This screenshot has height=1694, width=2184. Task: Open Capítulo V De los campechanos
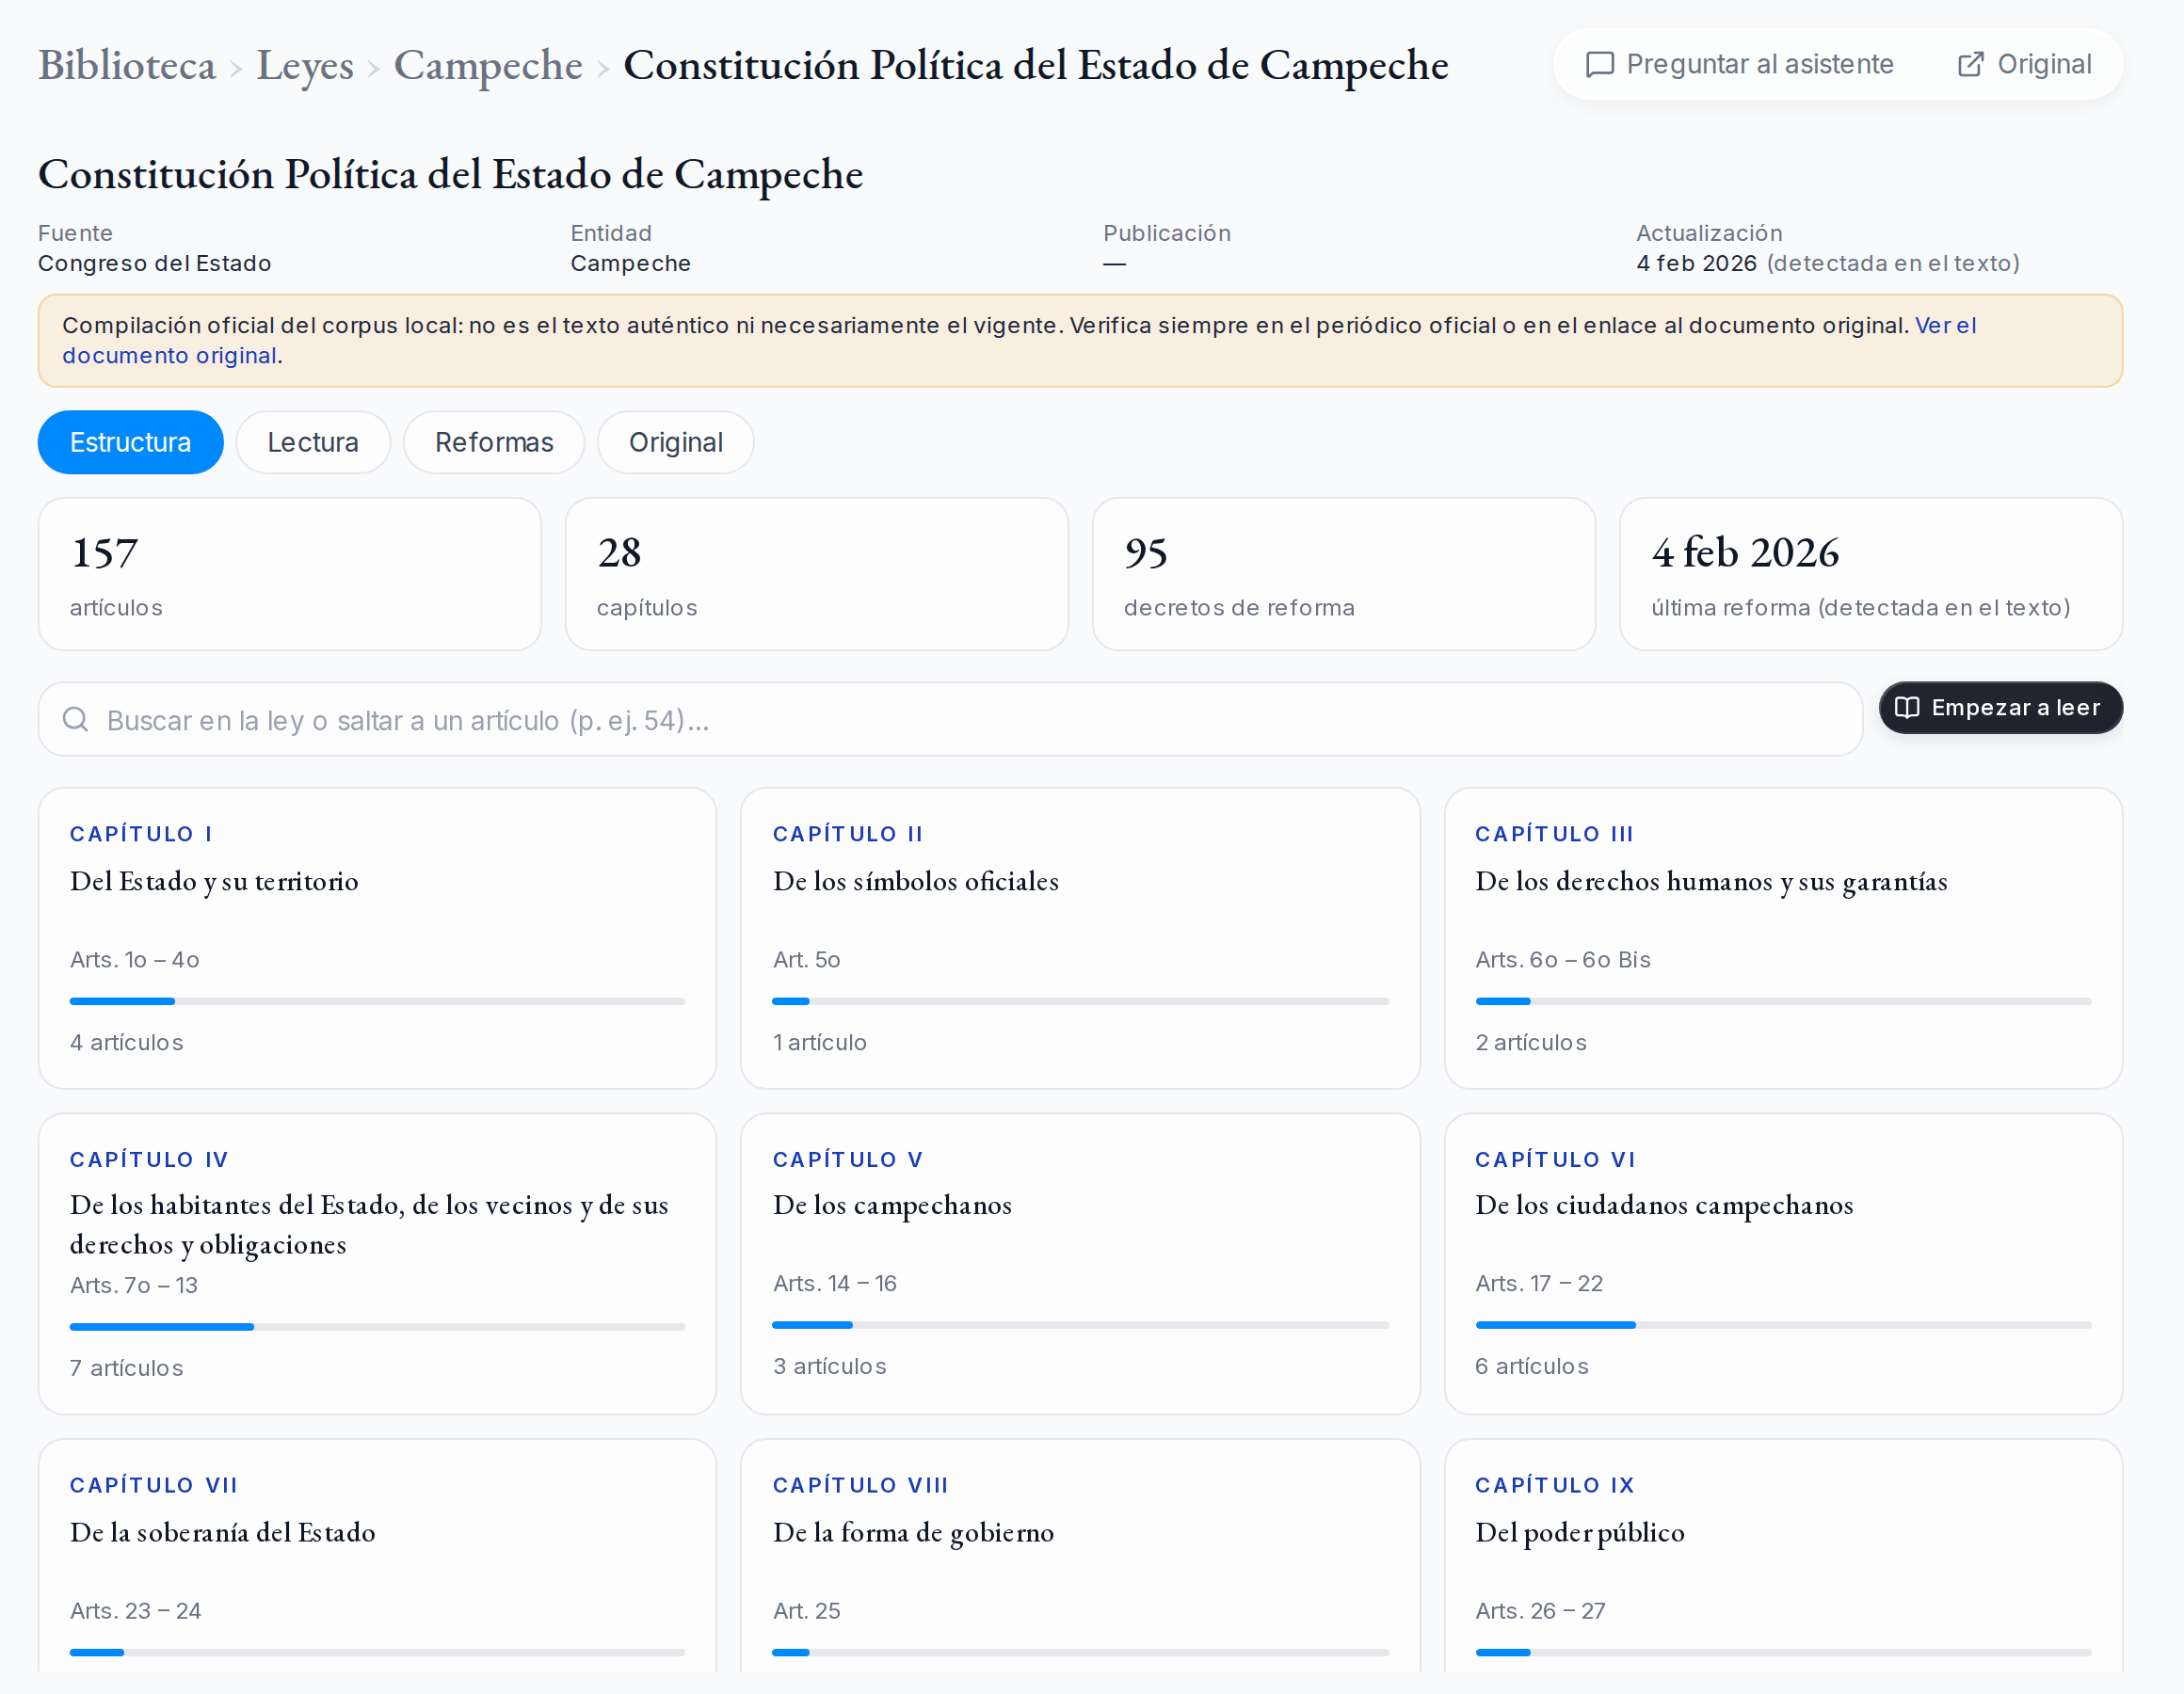coord(1080,1264)
